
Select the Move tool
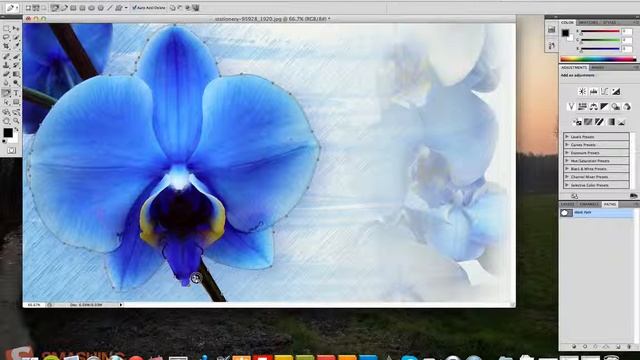click(16, 29)
